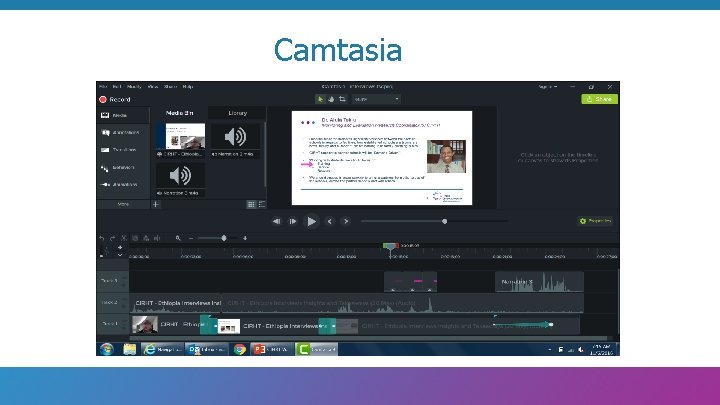Viewport: 720px width, 405px height.
Task: Open Google Chrome from taskbar
Action: click(x=239, y=349)
